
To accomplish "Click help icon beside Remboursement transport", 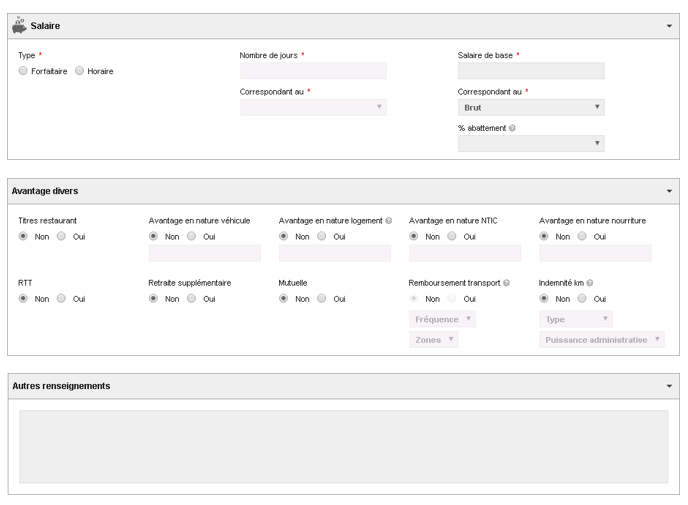I will pos(506,283).
